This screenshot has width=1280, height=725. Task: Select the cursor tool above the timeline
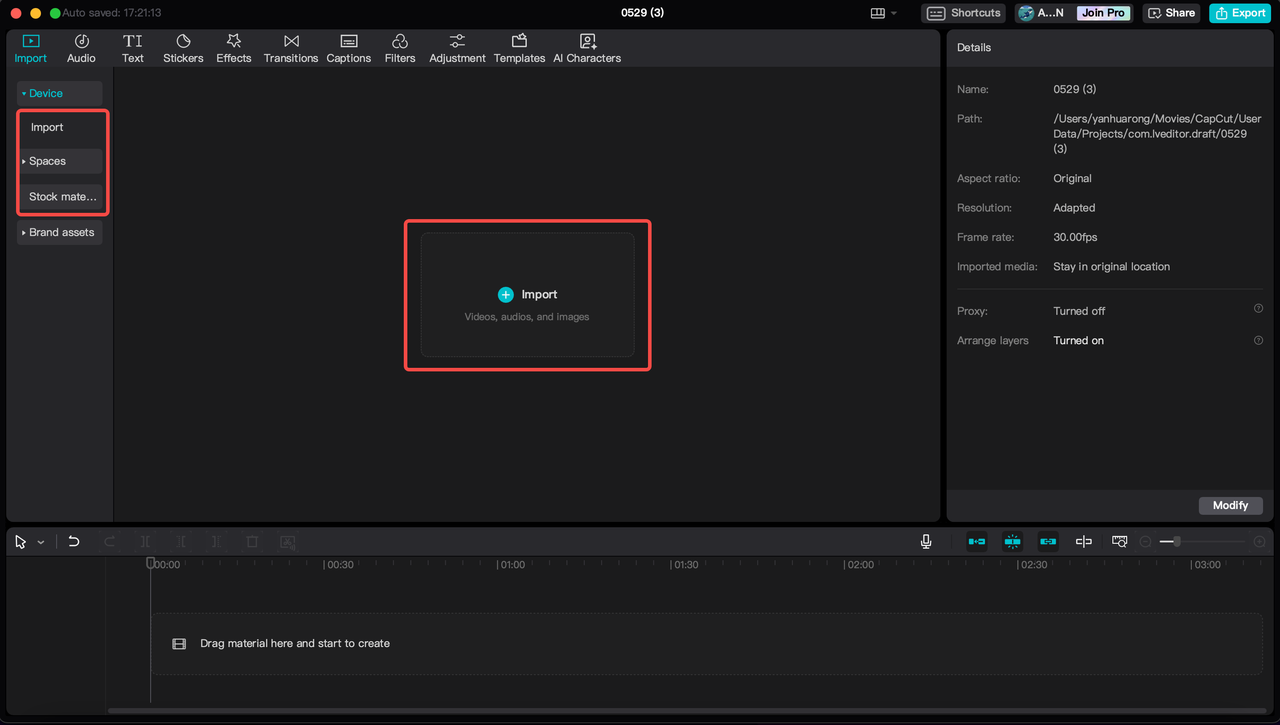point(18,541)
